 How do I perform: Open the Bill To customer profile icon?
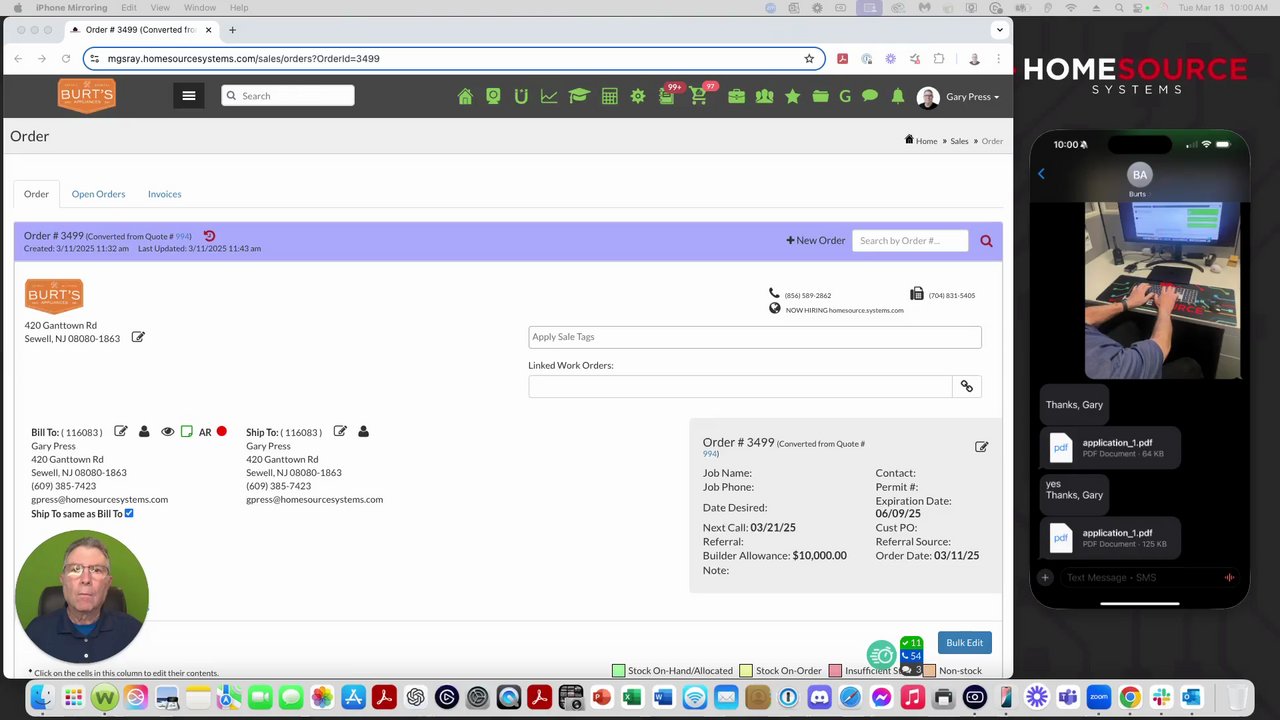pos(144,431)
